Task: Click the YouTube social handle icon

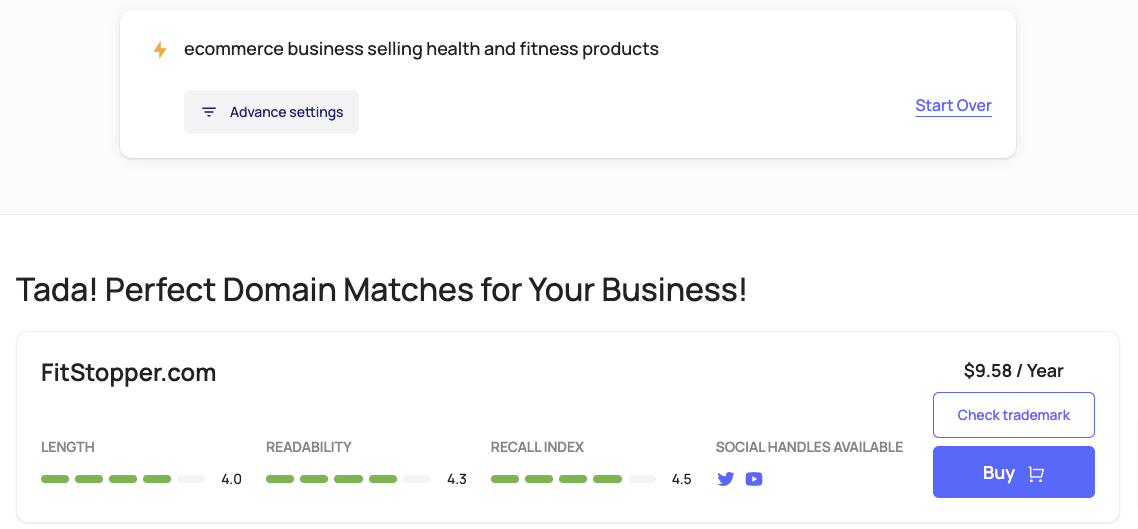Action: 754,479
